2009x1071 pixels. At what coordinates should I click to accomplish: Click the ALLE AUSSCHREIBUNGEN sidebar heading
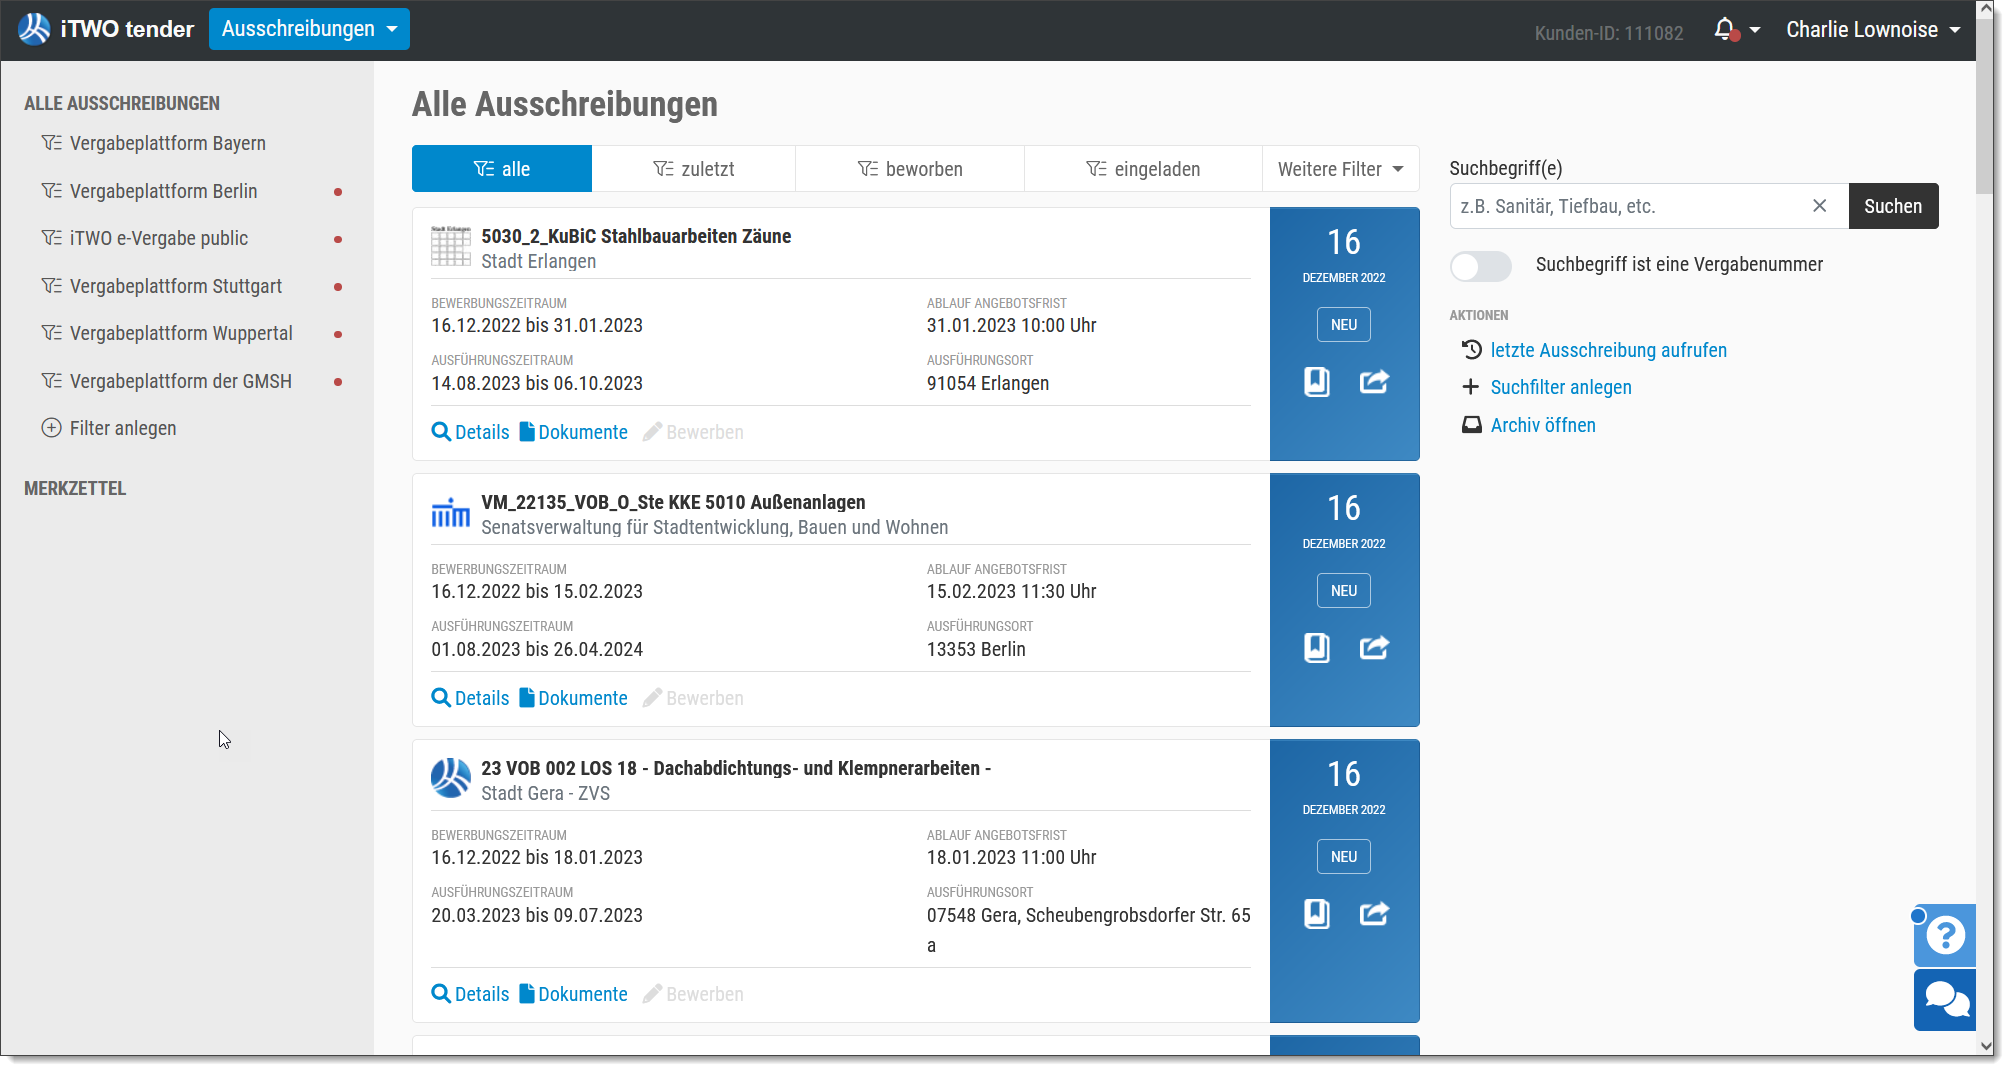122,103
